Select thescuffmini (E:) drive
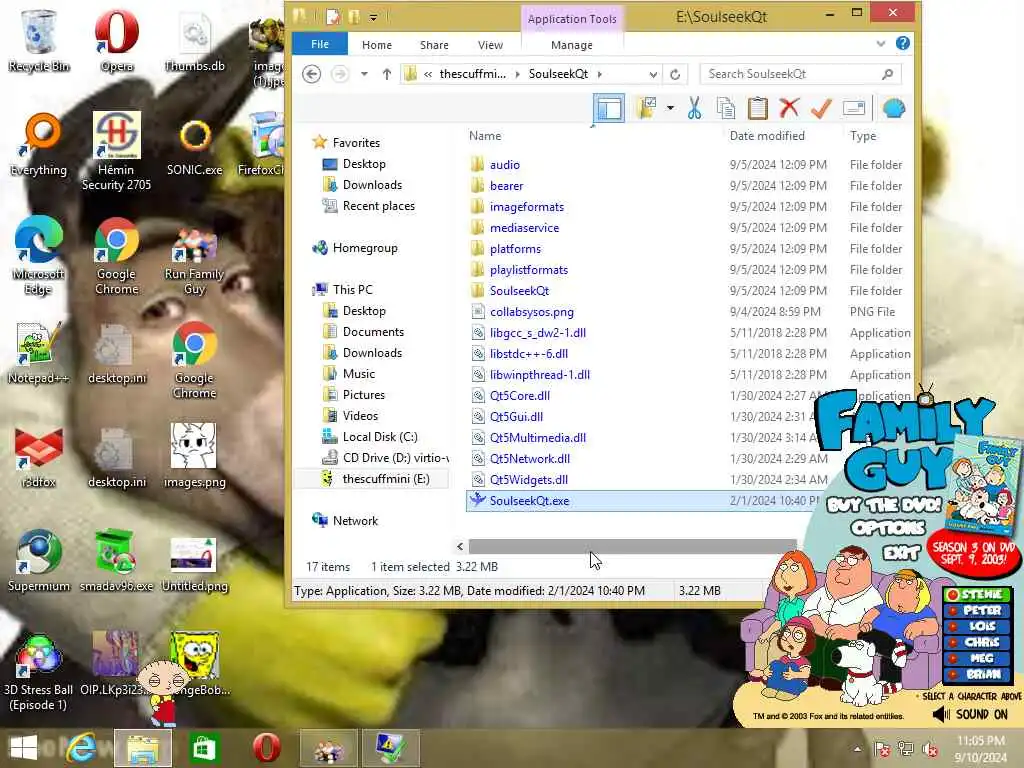The width and height of the screenshot is (1024, 768). (x=386, y=479)
